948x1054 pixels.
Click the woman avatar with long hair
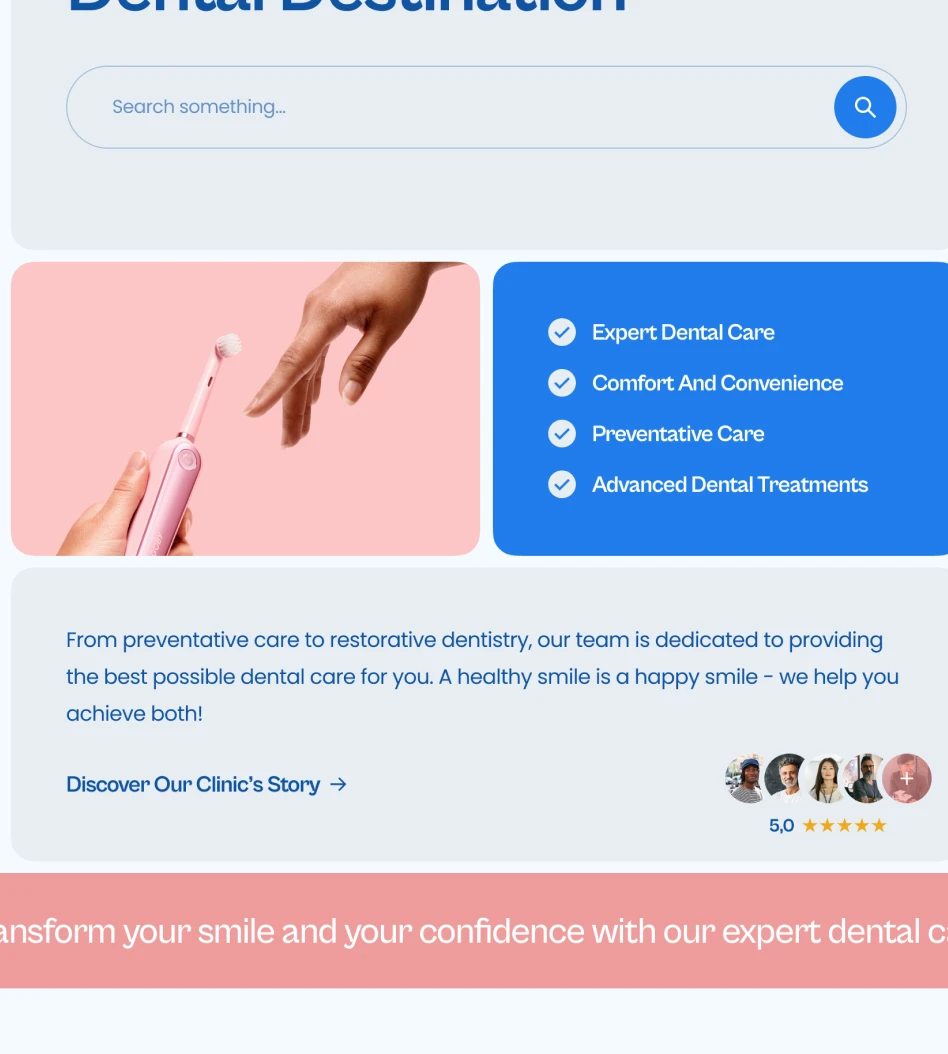click(826, 778)
